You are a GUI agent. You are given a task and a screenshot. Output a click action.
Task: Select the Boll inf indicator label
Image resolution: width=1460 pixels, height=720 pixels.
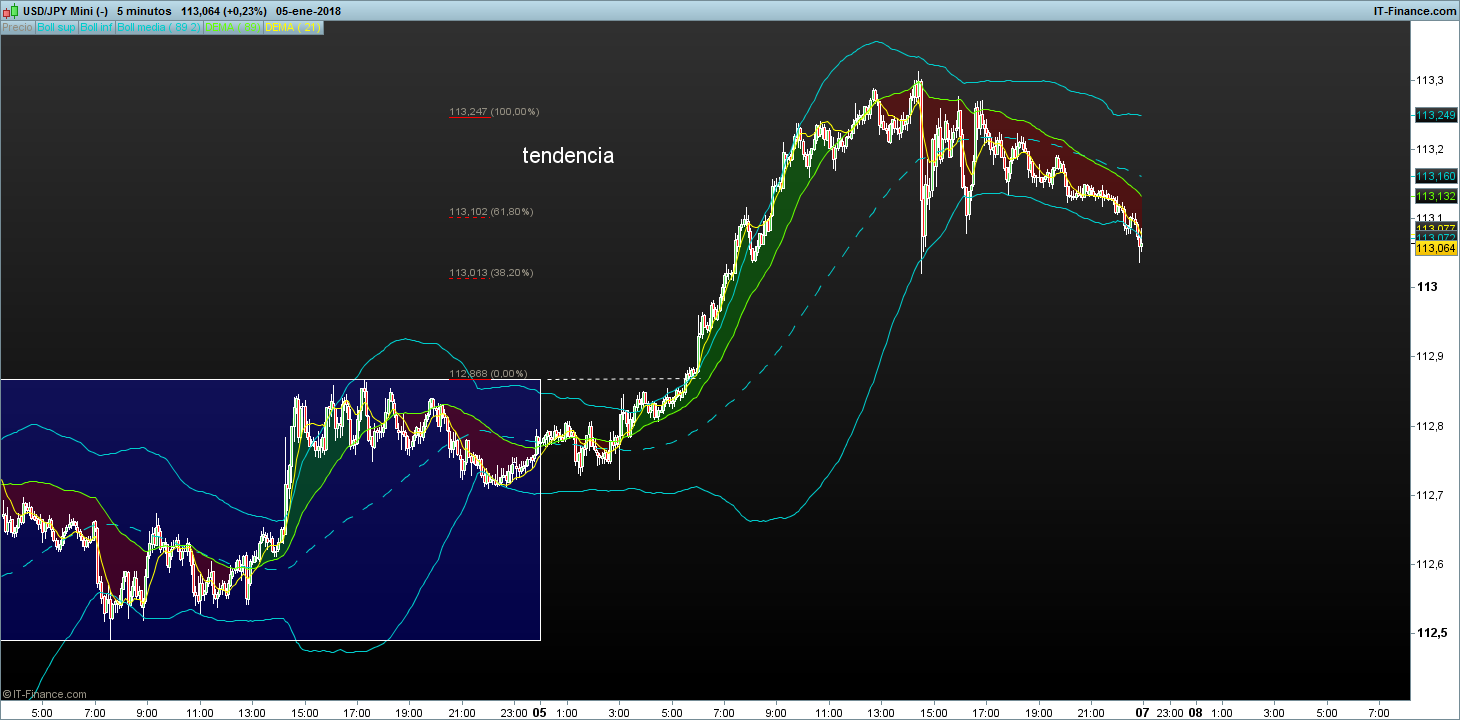[x=96, y=28]
